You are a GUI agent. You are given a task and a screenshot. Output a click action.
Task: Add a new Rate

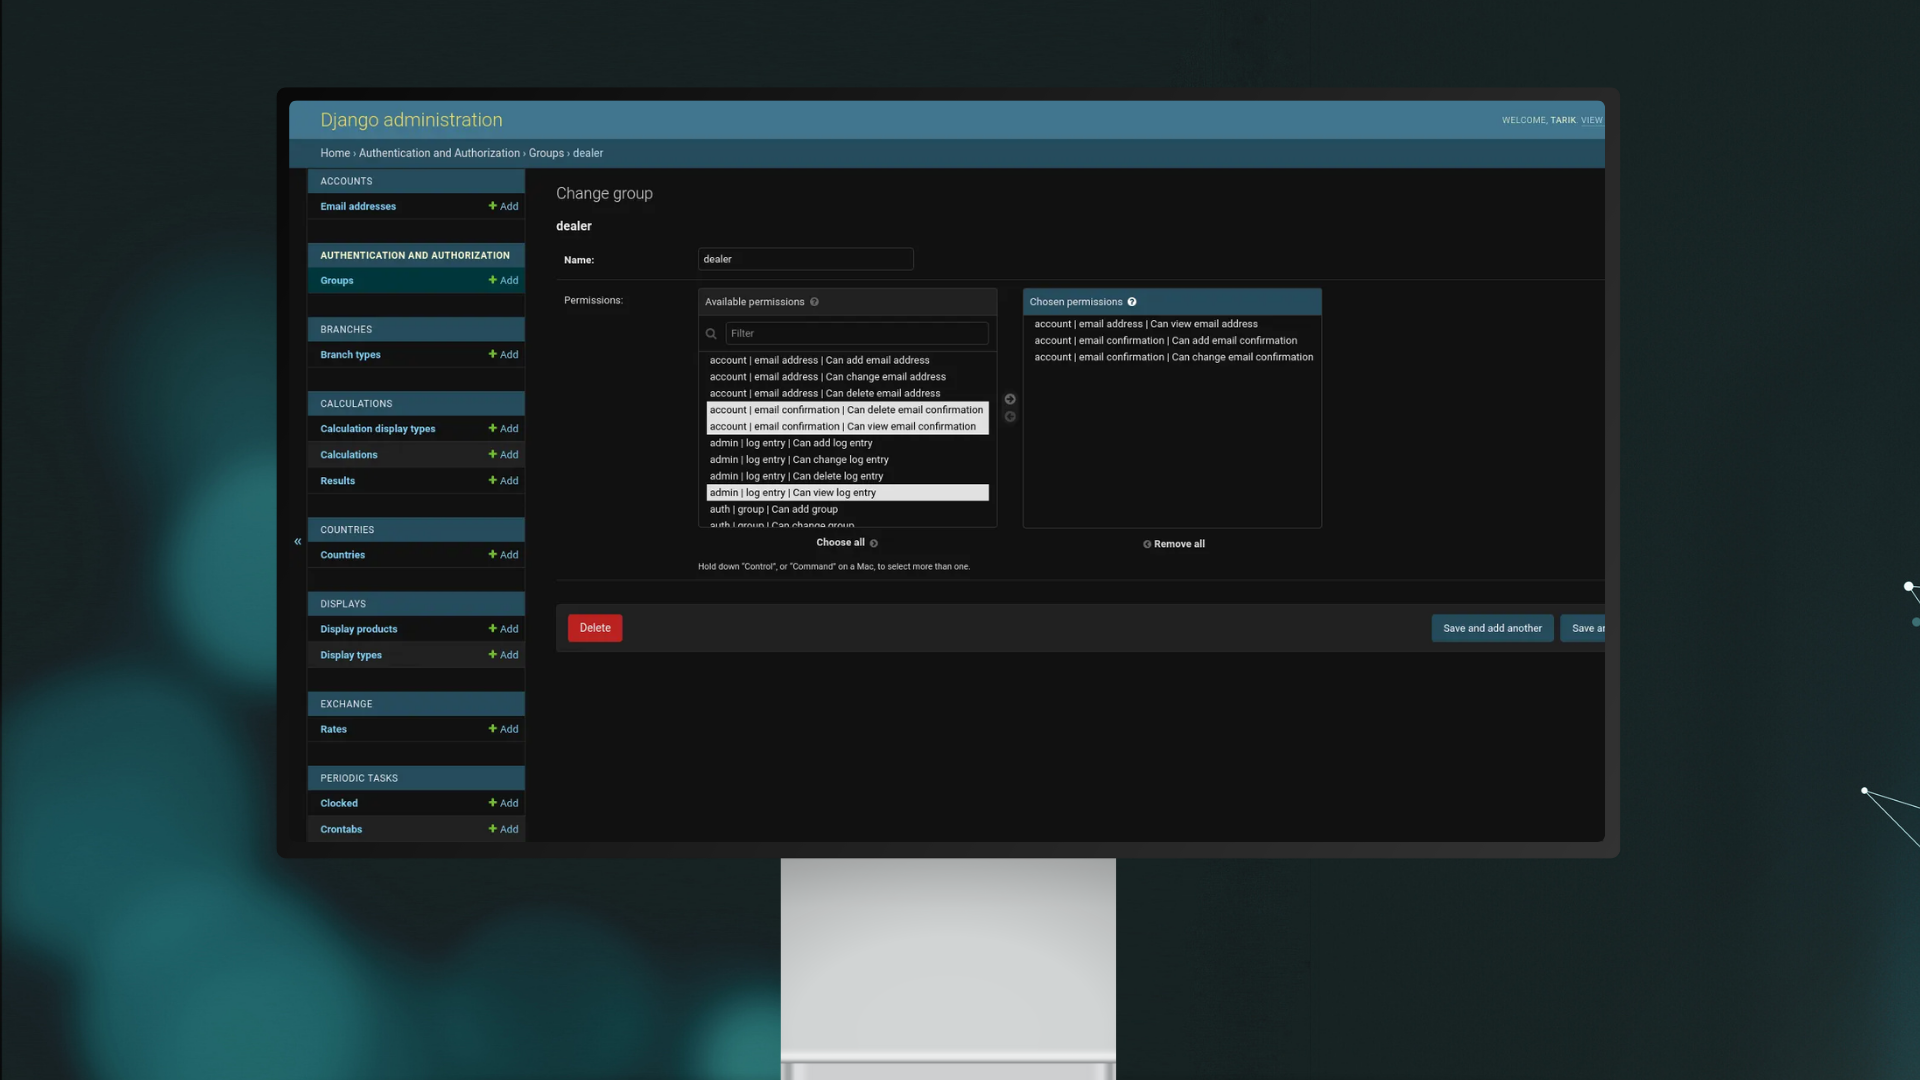tap(503, 728)
